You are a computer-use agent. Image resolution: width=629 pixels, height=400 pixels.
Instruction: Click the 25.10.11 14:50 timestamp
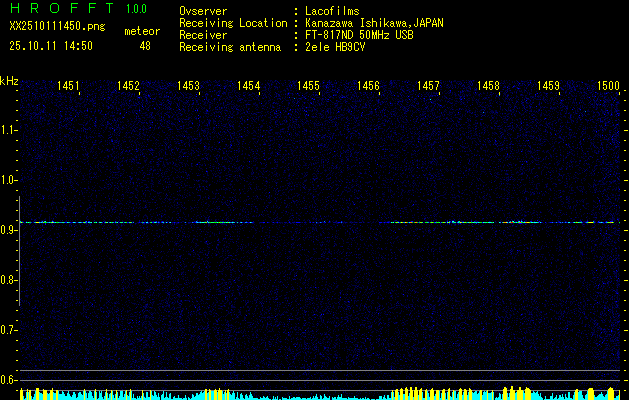click(51, 45)
